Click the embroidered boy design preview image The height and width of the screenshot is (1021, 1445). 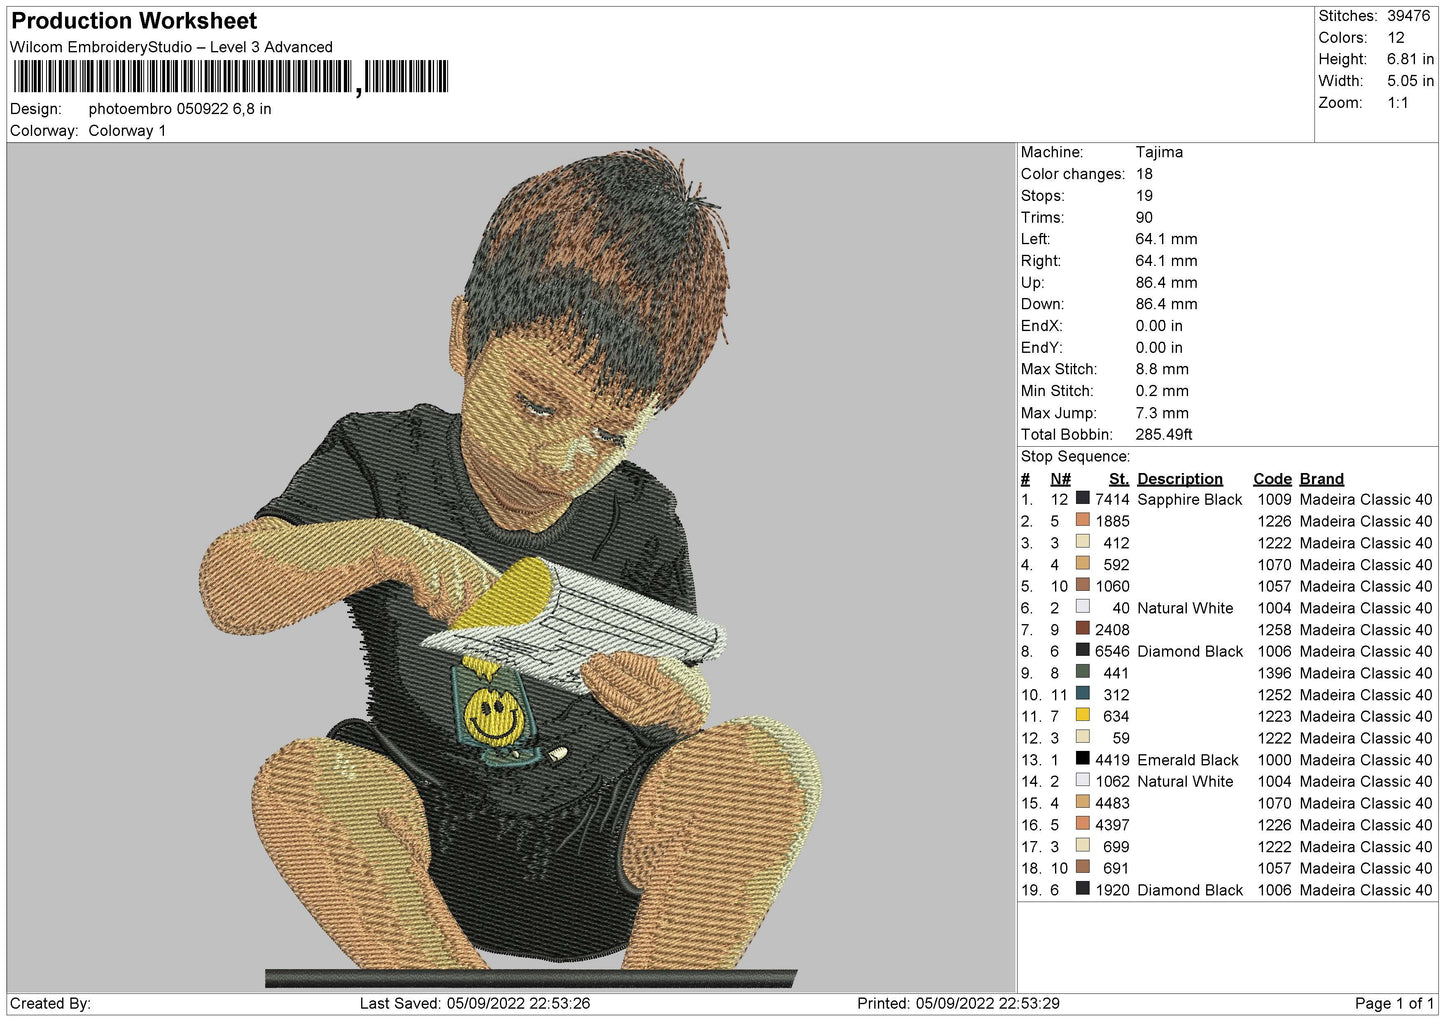pyautogui.click(x=511, y=568)
